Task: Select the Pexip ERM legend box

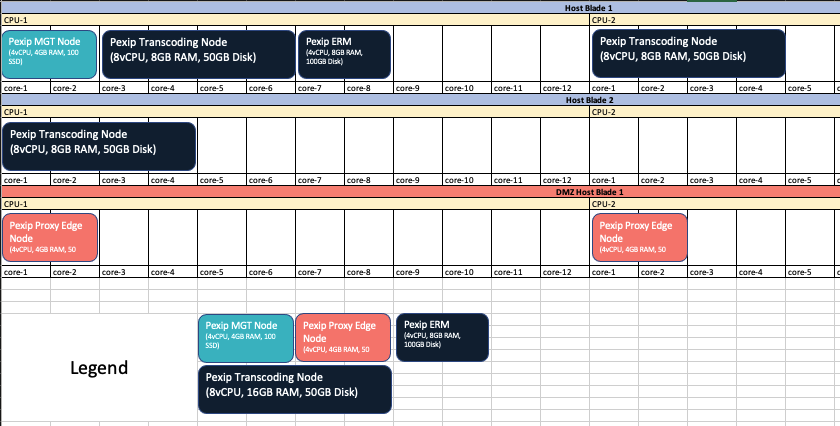Action: (x=442, y=338)
